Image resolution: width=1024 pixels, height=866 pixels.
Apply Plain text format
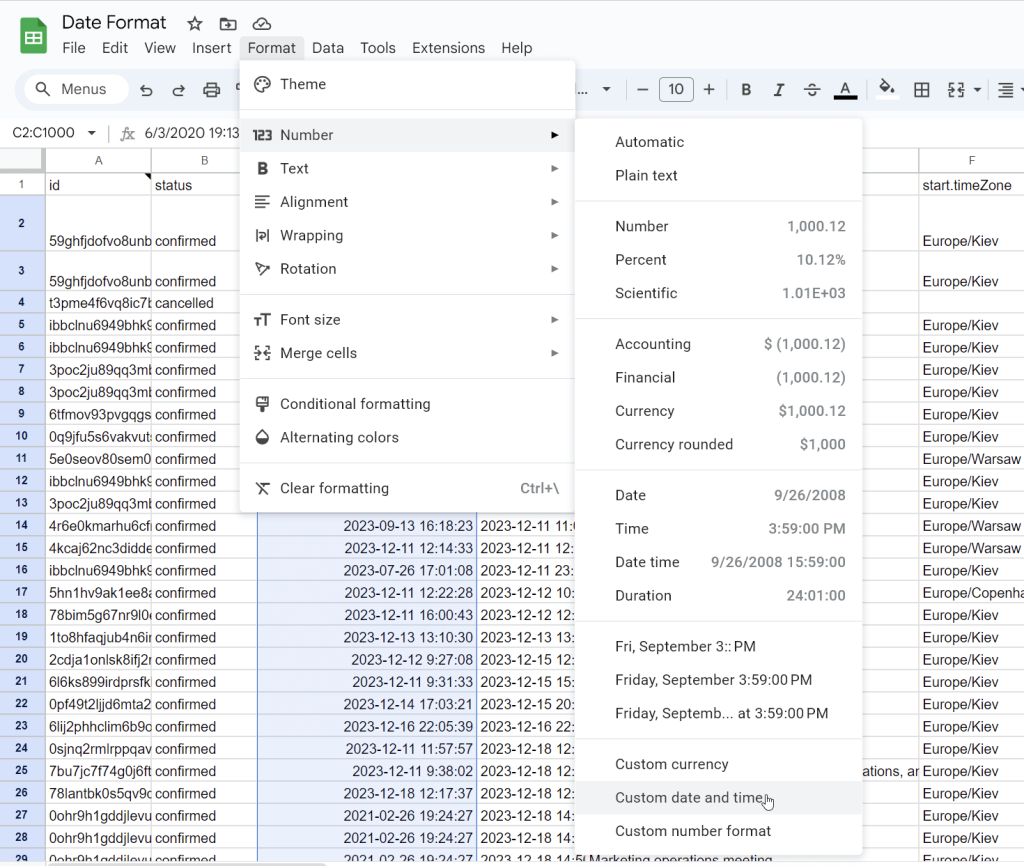718,175
